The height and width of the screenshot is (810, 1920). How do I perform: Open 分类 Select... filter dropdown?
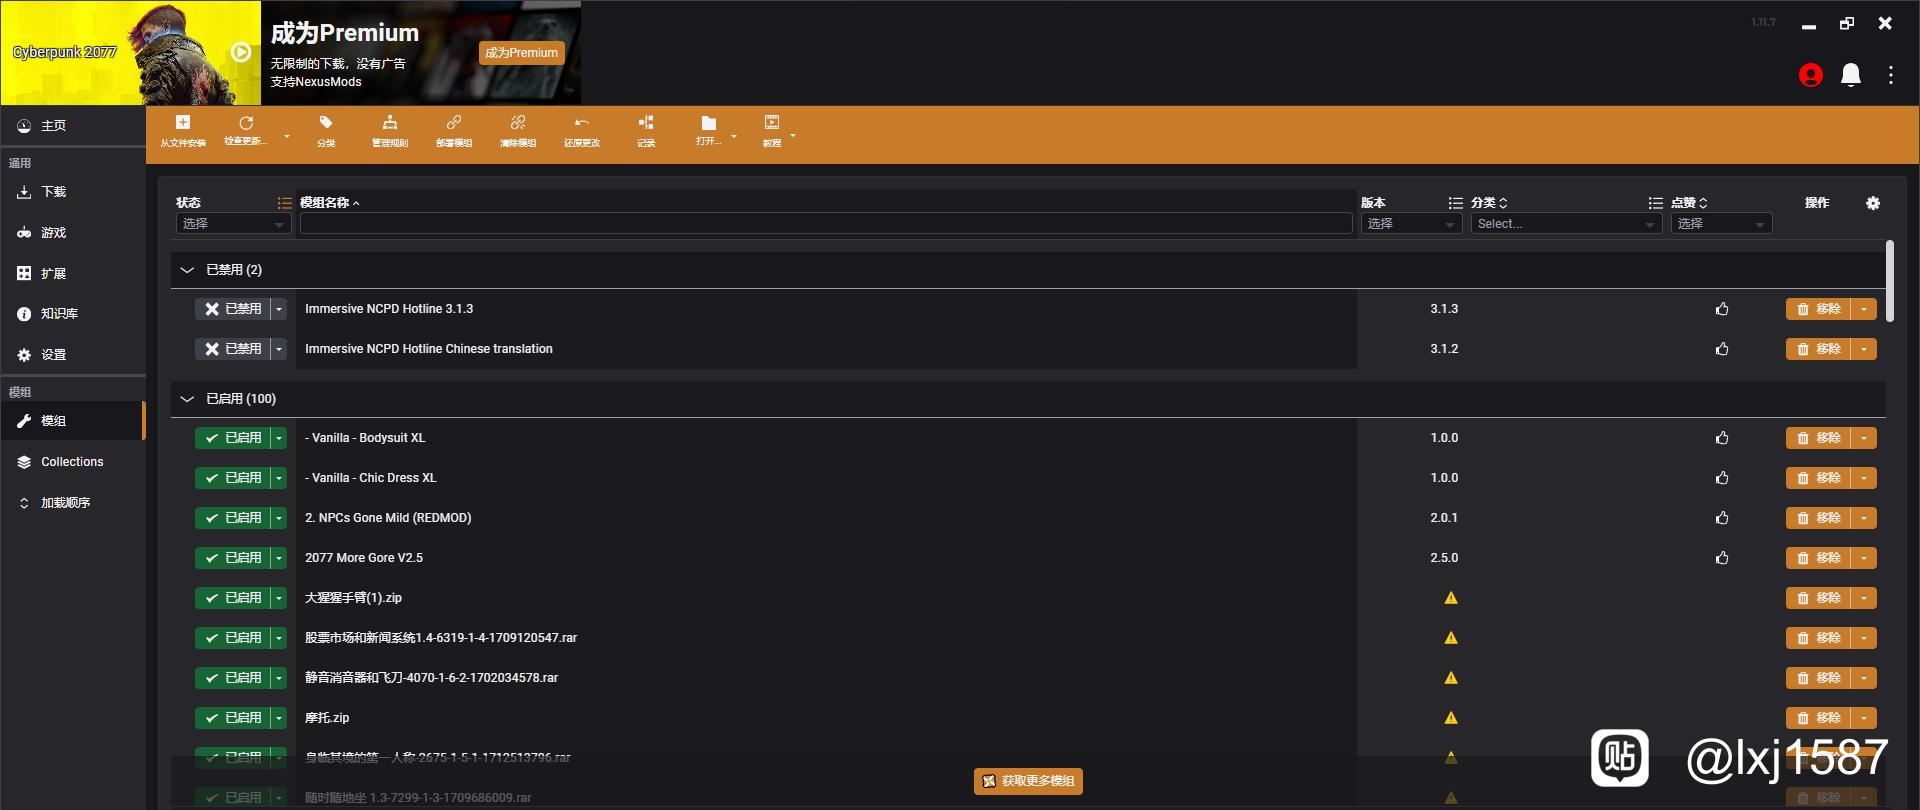coord(1566,224)
